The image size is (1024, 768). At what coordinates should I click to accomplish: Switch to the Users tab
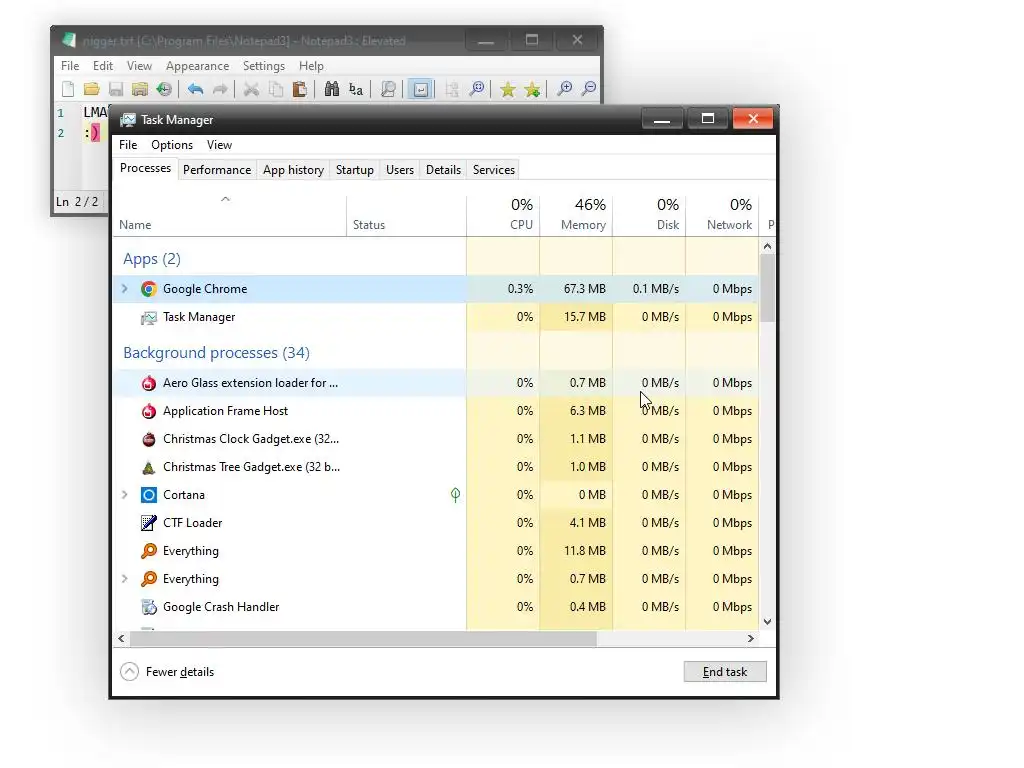(400, 170)
